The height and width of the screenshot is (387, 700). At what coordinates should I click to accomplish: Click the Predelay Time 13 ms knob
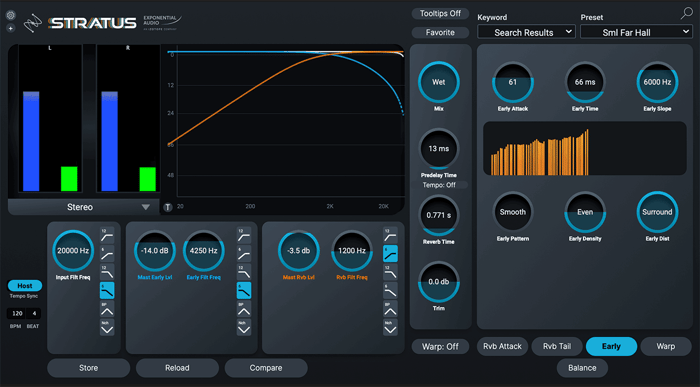pos(438,149)
